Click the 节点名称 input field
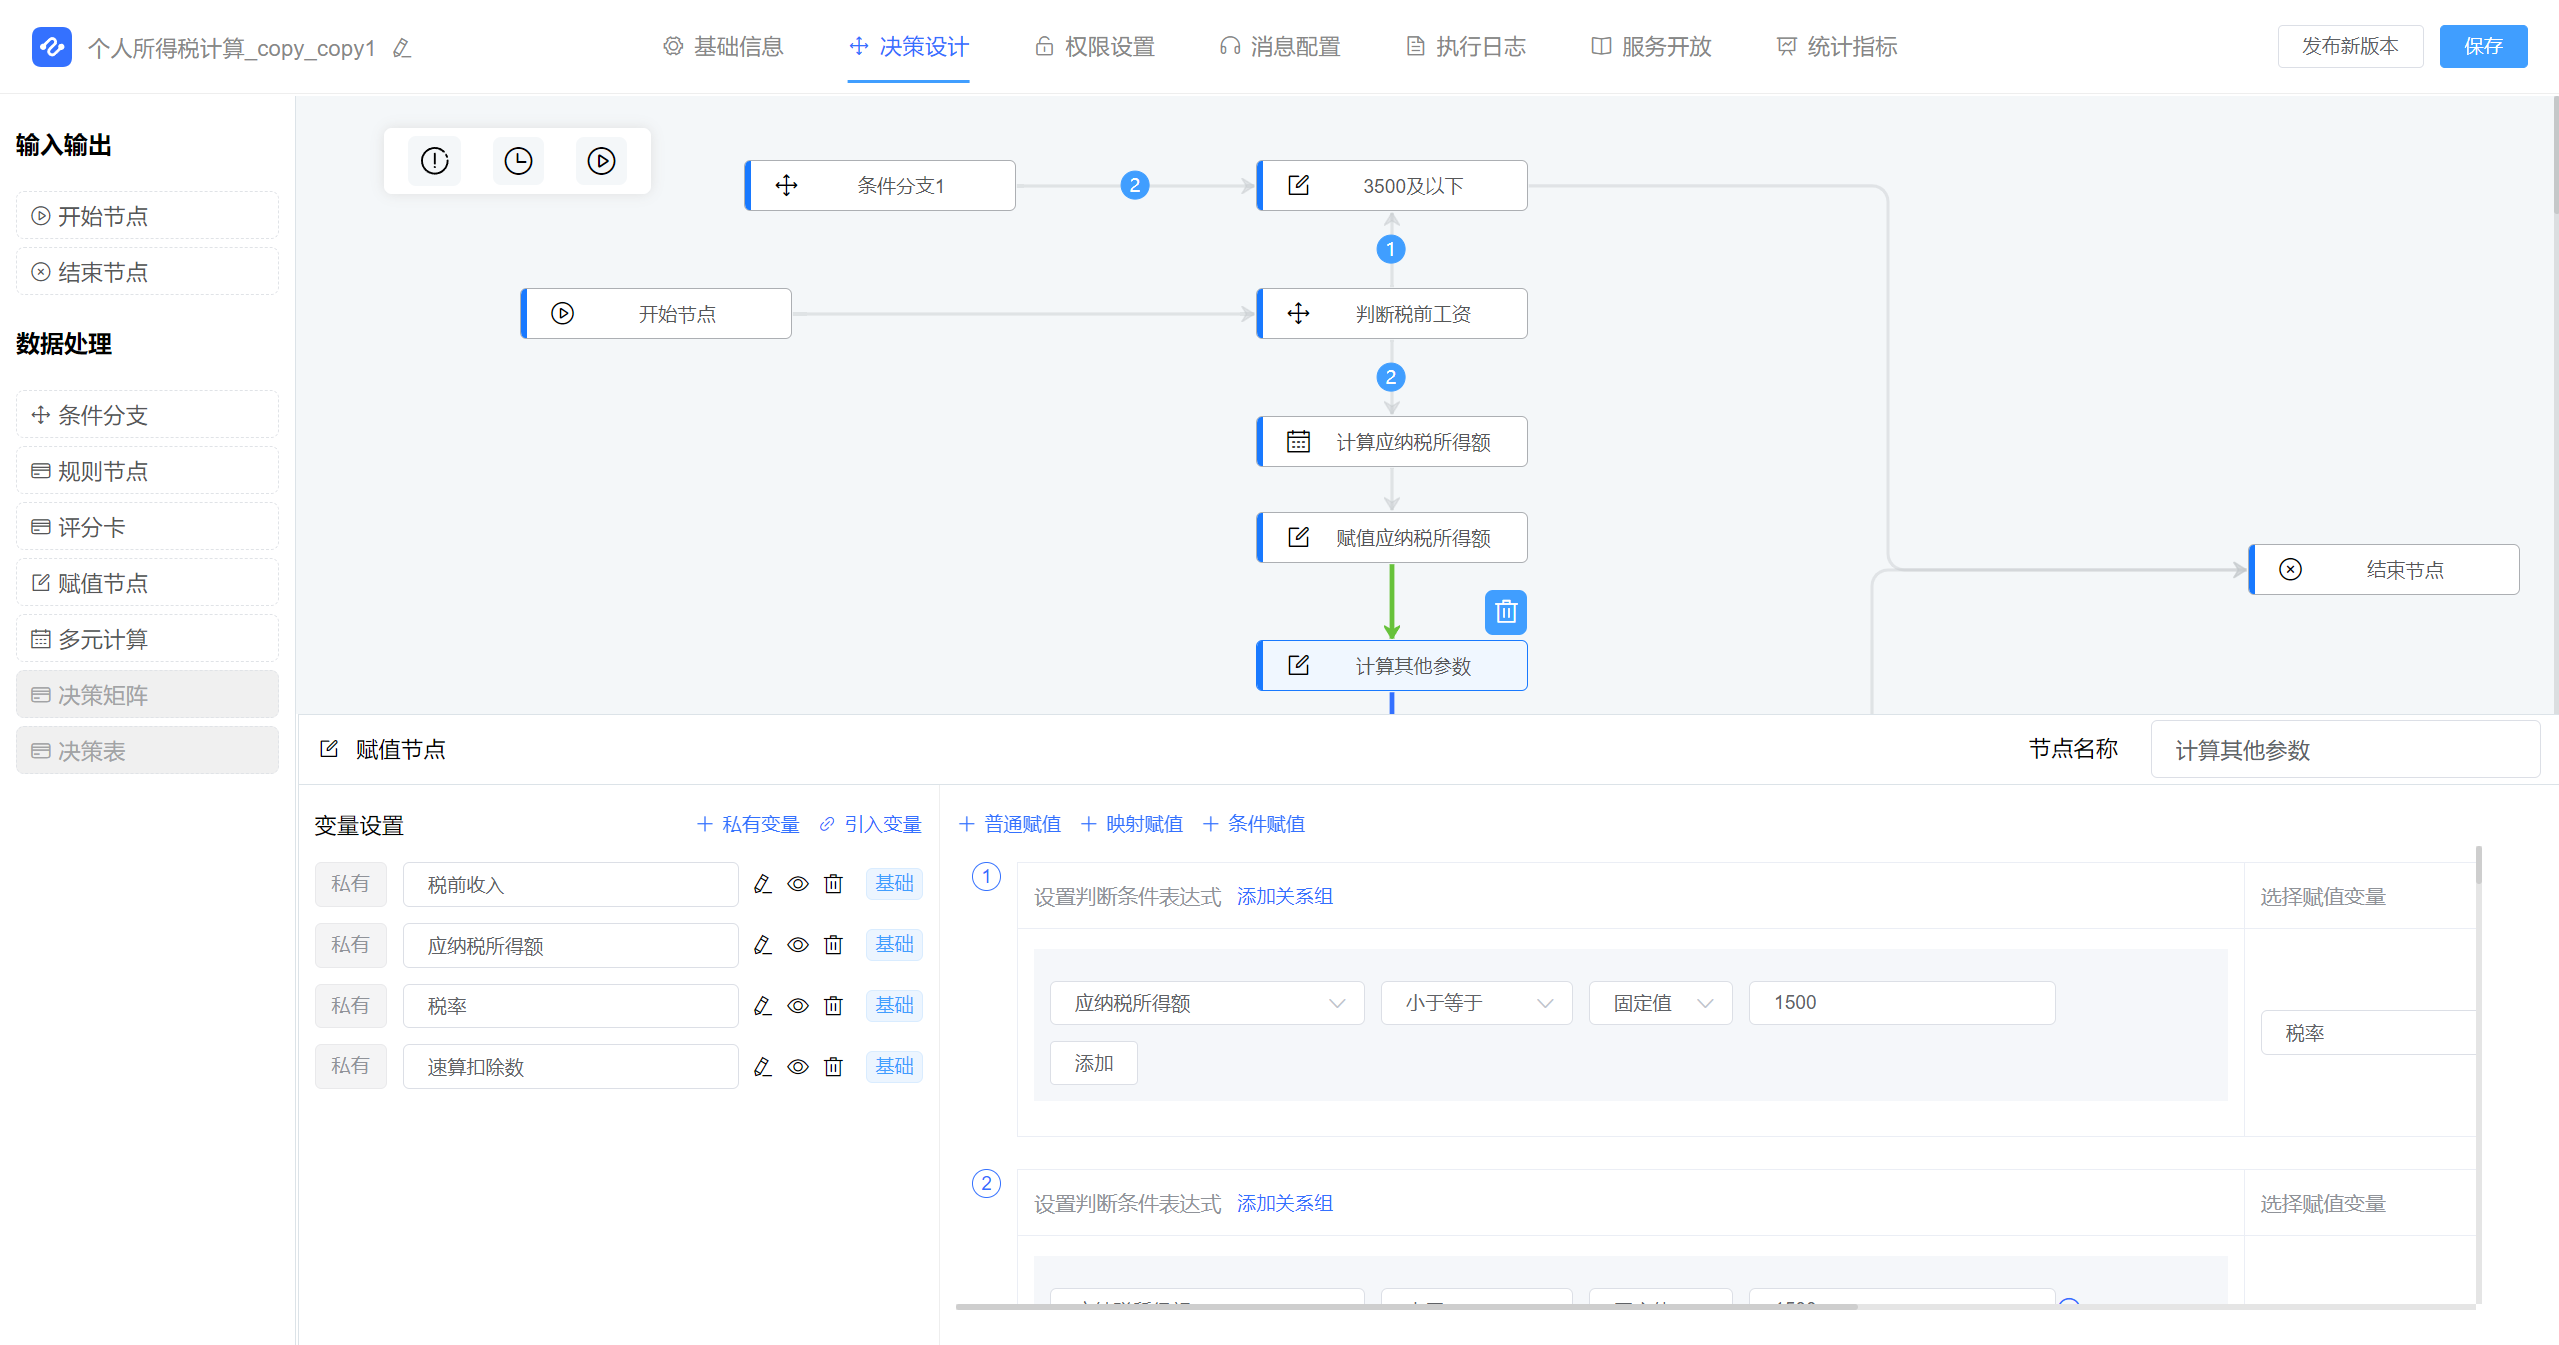The image size is (2559, 1345). (x=2344, y=750)
